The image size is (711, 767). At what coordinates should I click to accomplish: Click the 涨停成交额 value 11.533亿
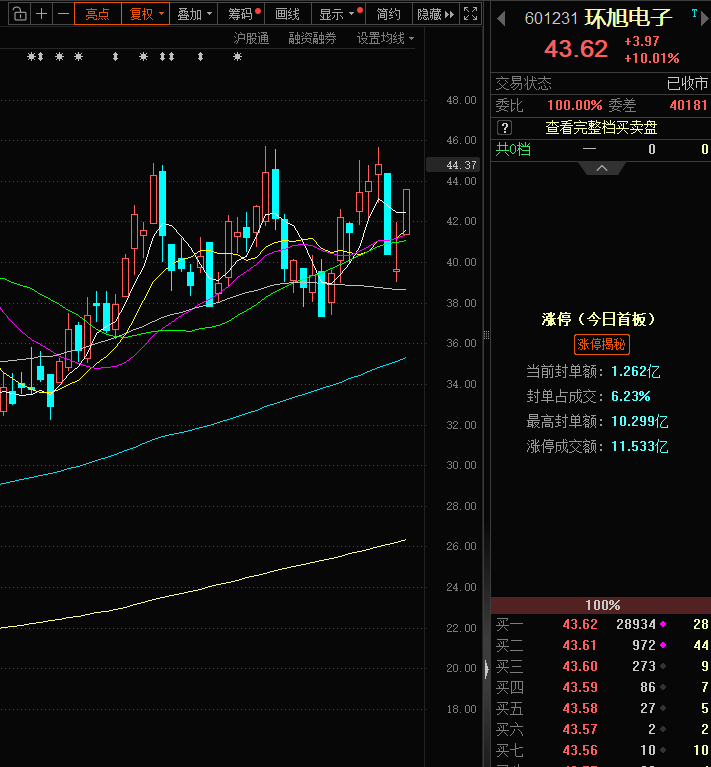point(640,446)
